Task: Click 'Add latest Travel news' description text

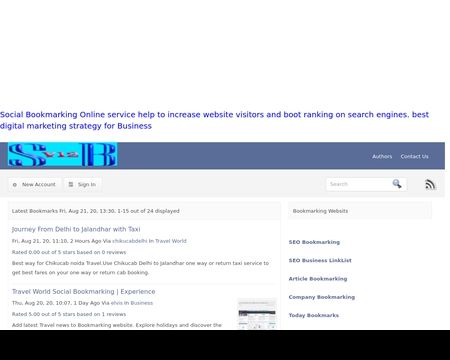Action: coord(117,325)
